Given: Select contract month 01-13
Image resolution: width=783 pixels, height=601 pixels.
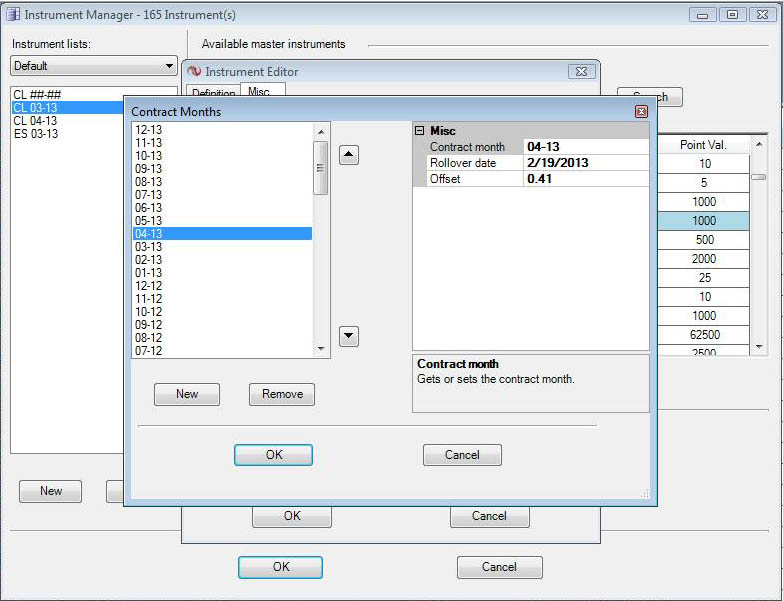Looking at the screenshot, I should tap(223, 273).
